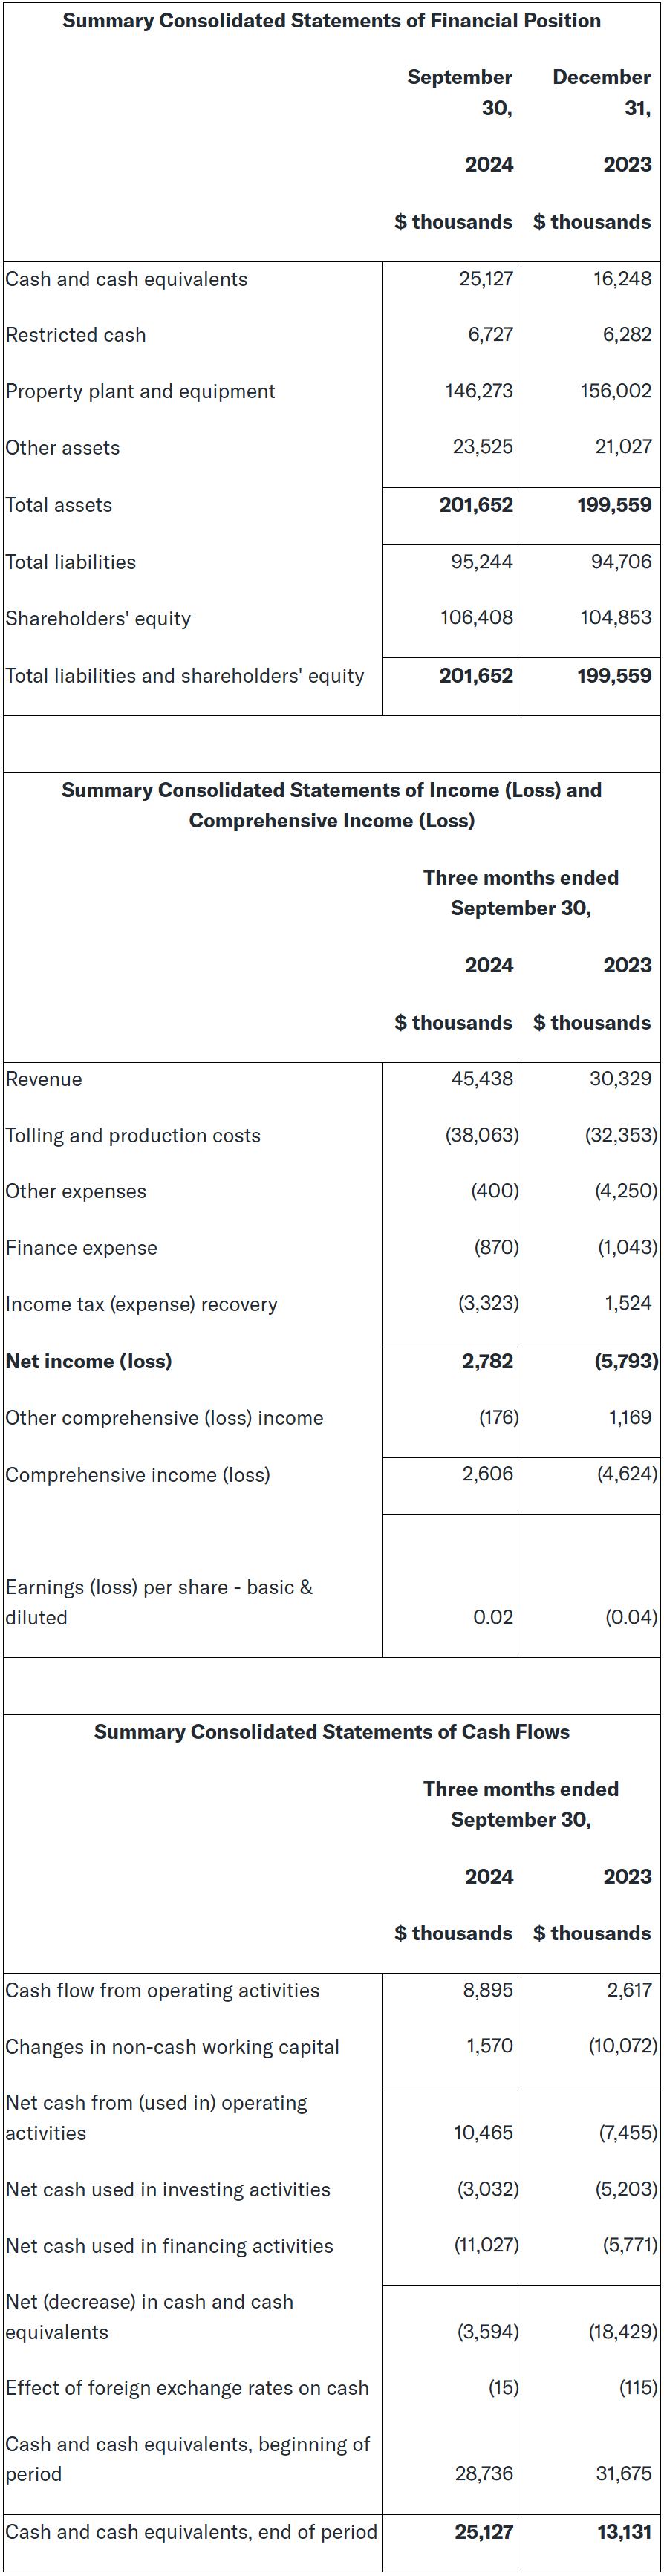The height and width of the screenshot is (2576, 664).
Task: Select Shareholders' equity value 106,408
Action: 476,618
